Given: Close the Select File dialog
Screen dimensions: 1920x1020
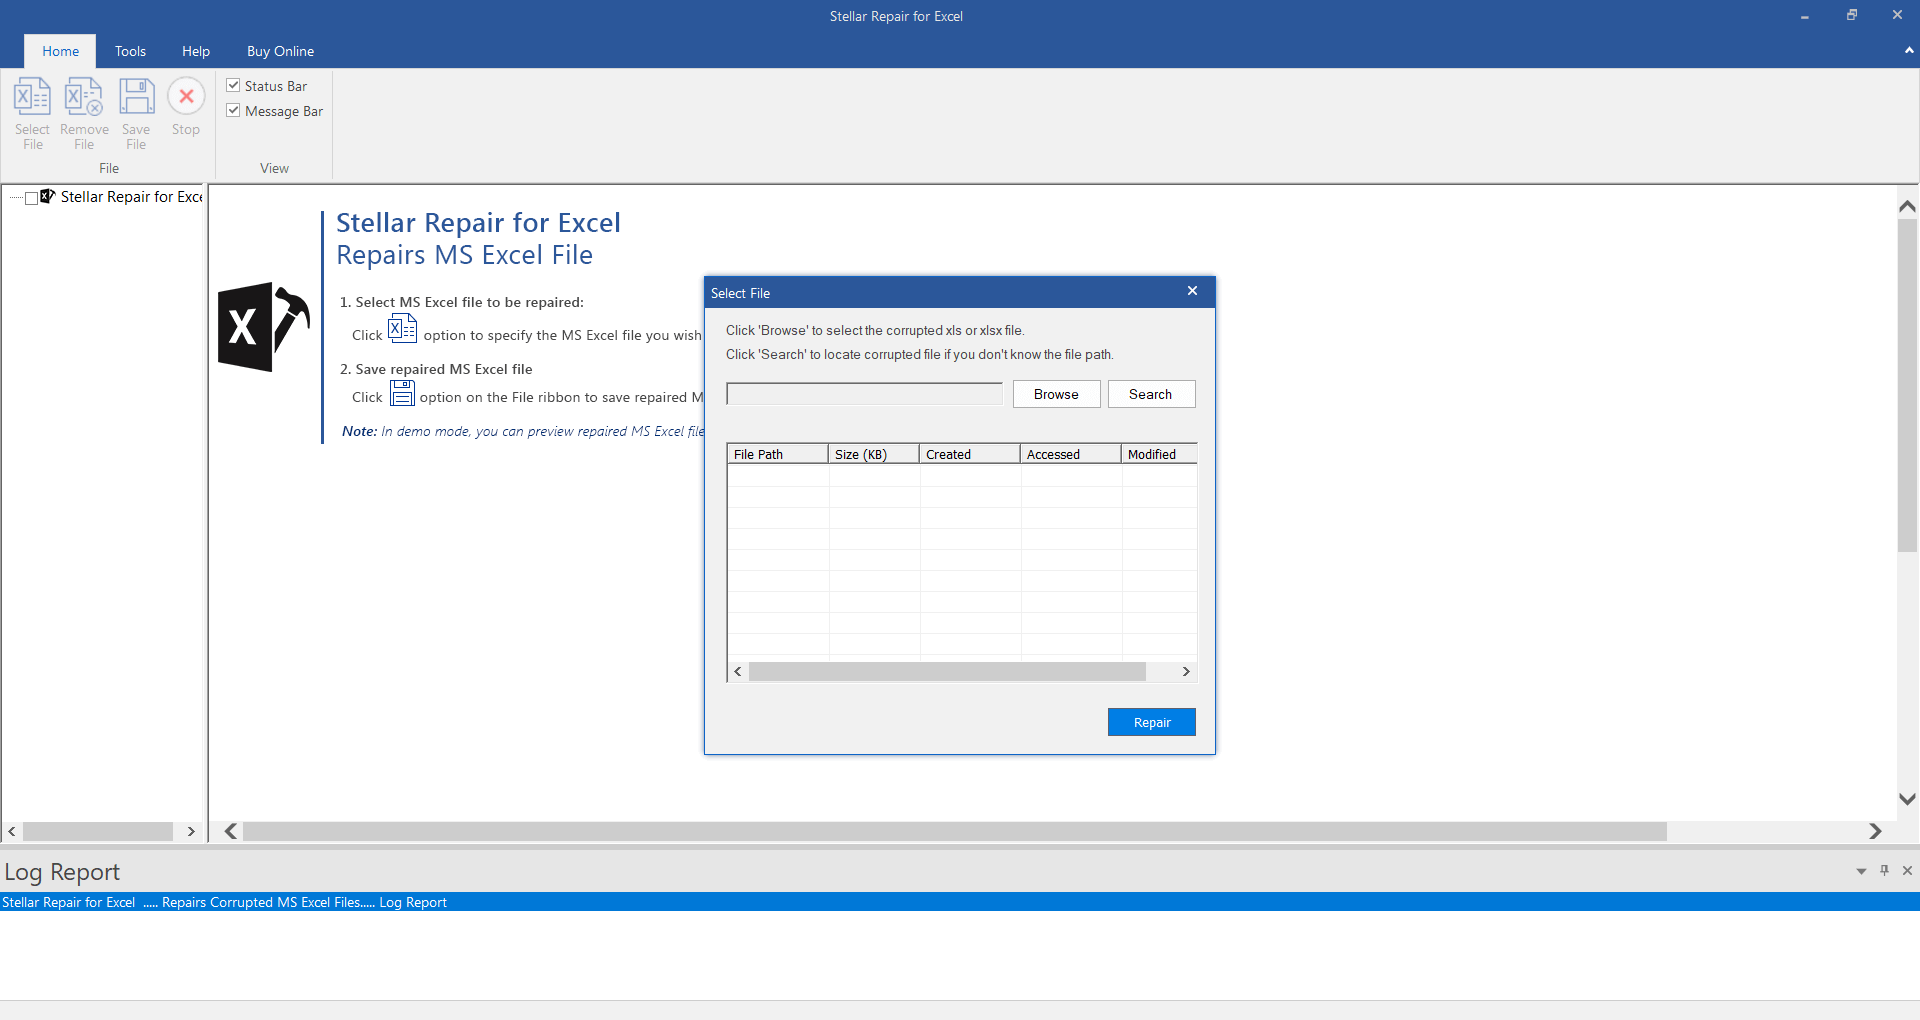Looking at the screenshot, I should pyautogui.click(x=1192, y=291).
